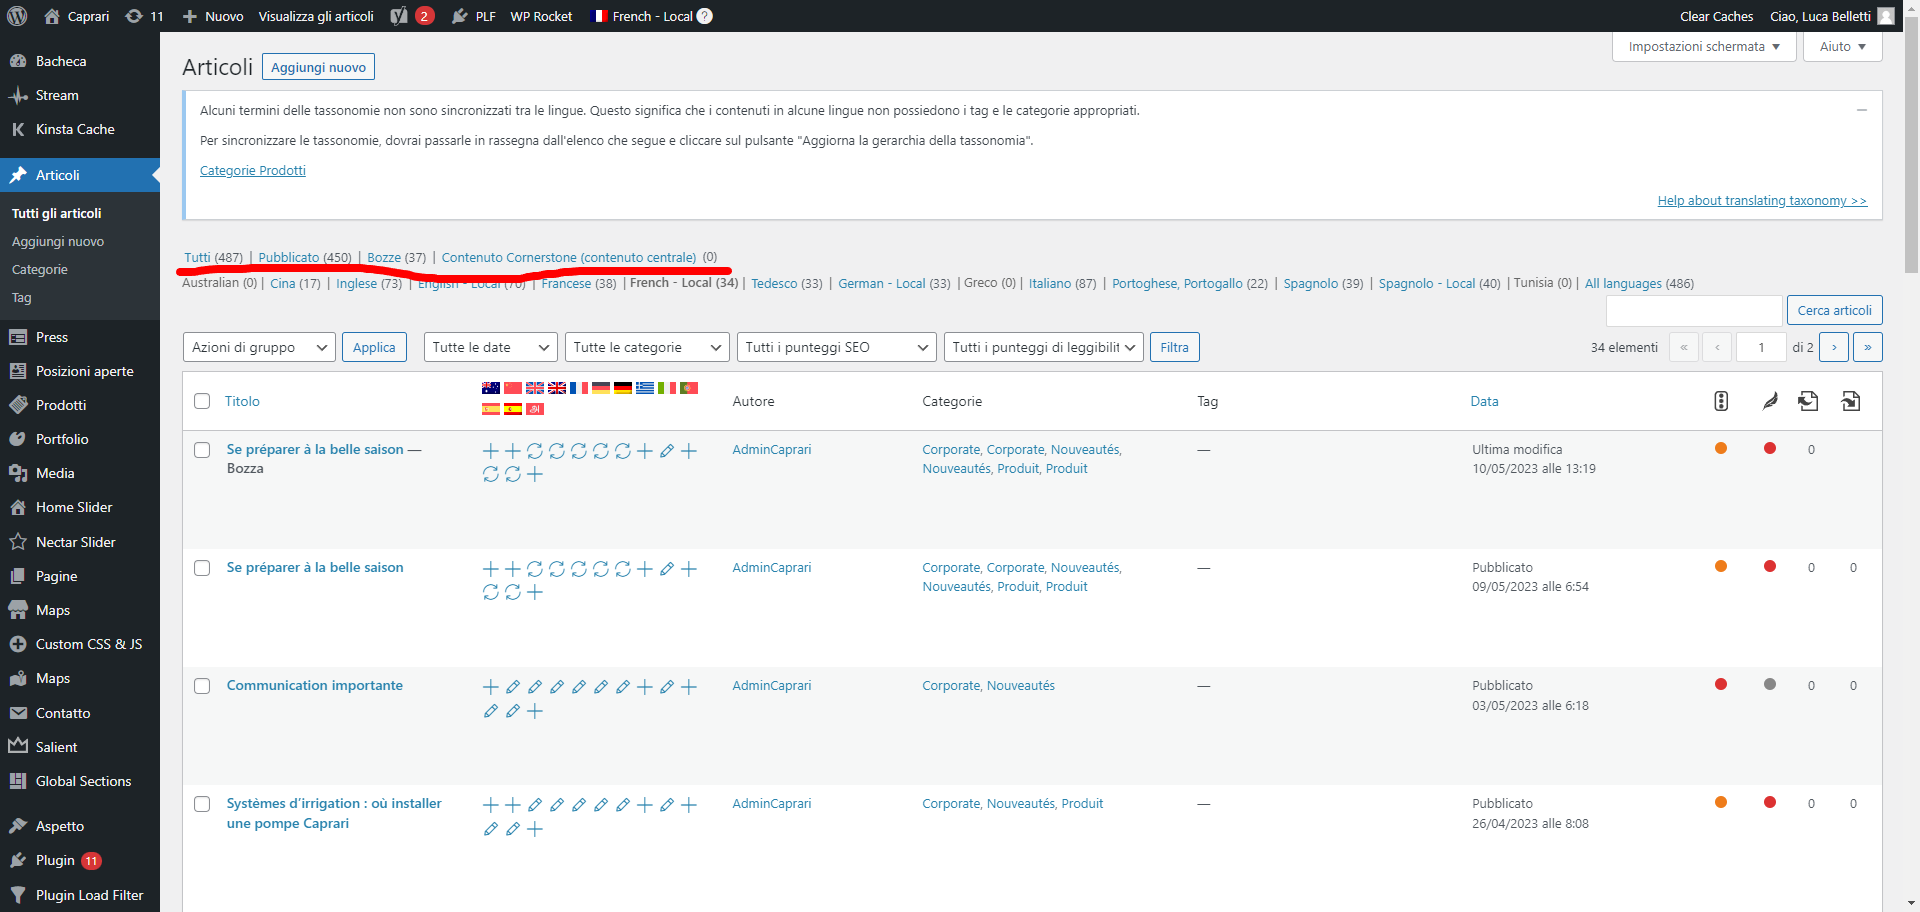Click the pencil icon in published Se préparer row
1920x912 pixels.
tap(667, 569)
